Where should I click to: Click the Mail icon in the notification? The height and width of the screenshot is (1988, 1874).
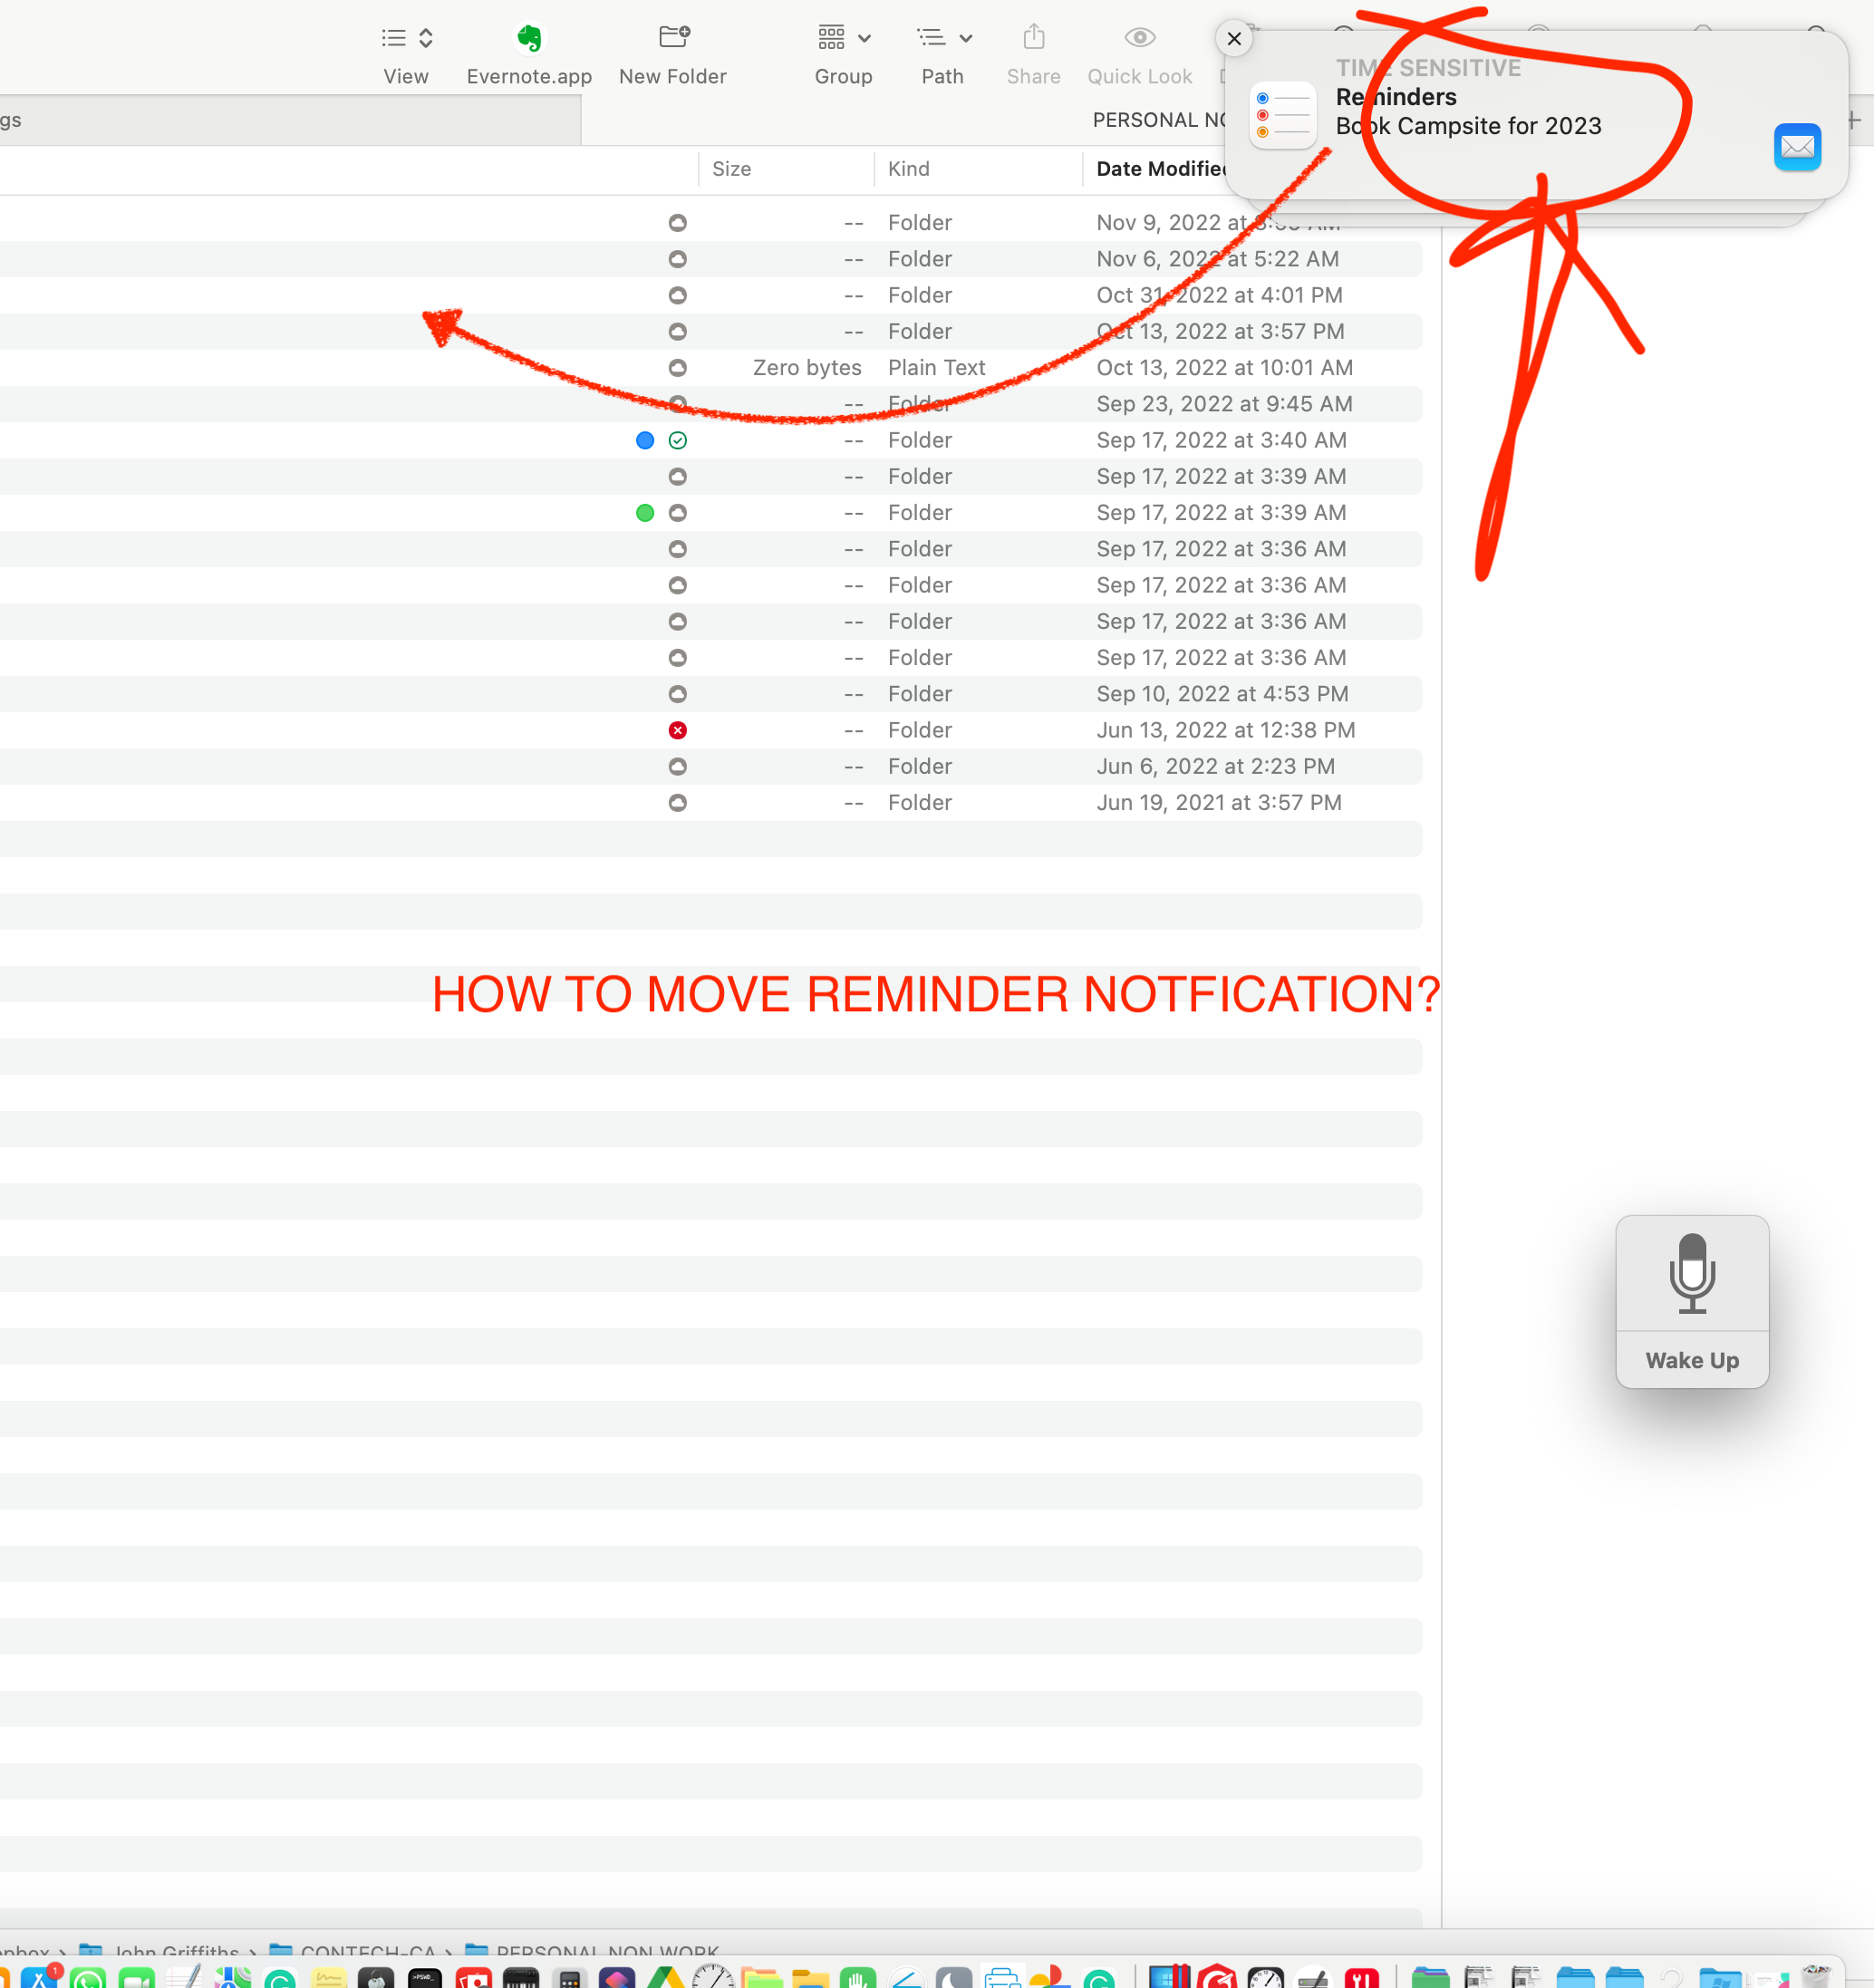[1796, 148]
